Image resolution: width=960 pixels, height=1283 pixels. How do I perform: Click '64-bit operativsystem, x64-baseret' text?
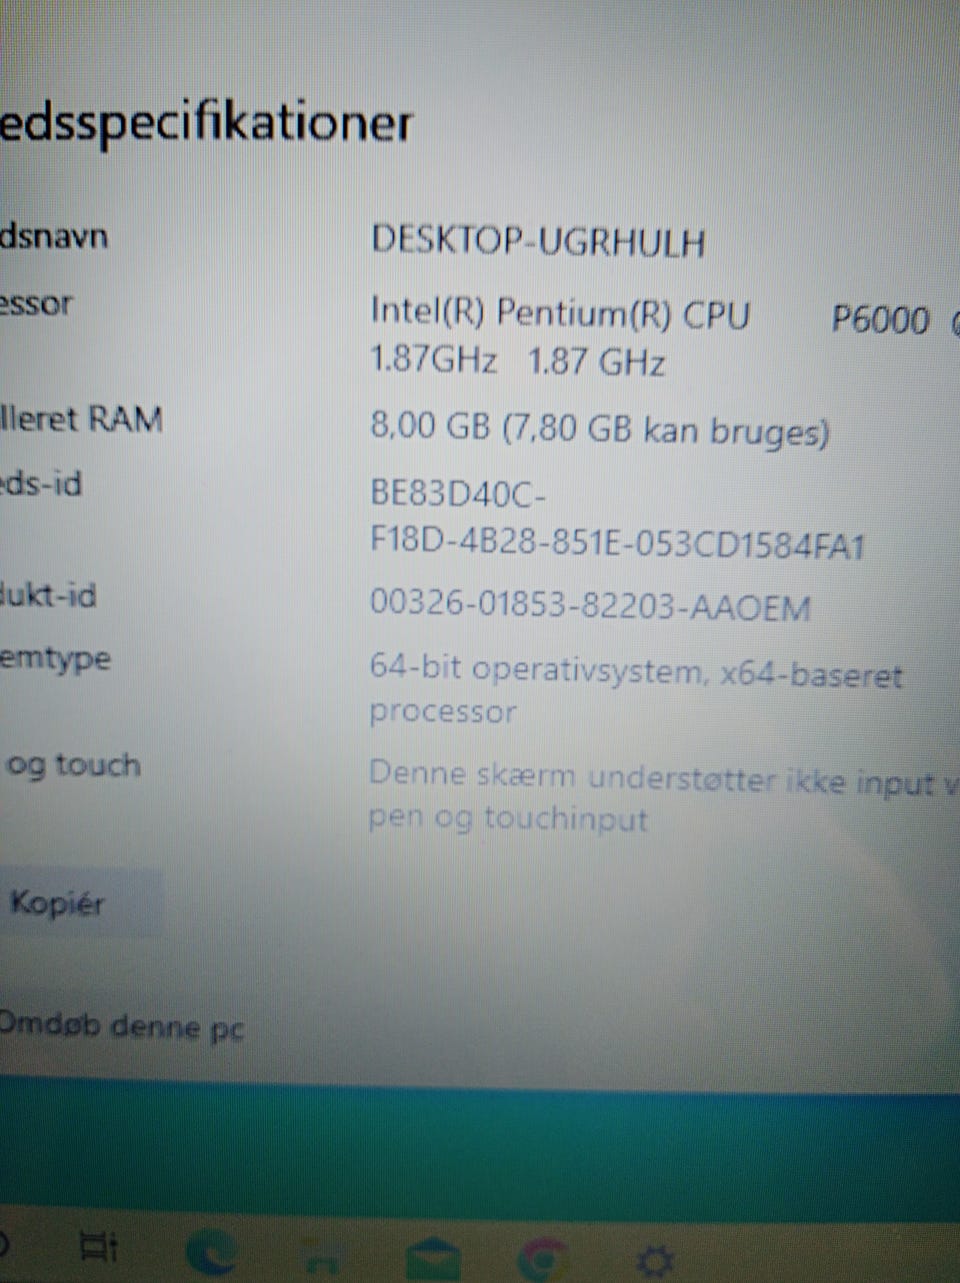636,671
